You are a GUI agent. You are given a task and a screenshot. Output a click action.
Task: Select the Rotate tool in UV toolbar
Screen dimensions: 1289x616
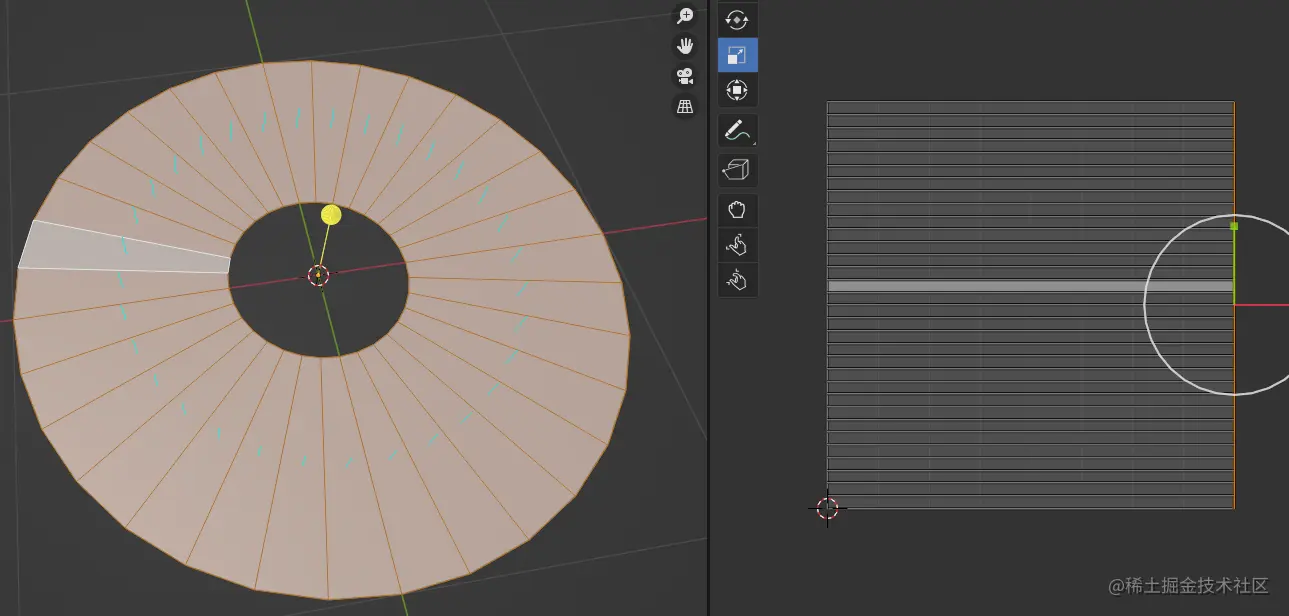(x=737, y=19)
